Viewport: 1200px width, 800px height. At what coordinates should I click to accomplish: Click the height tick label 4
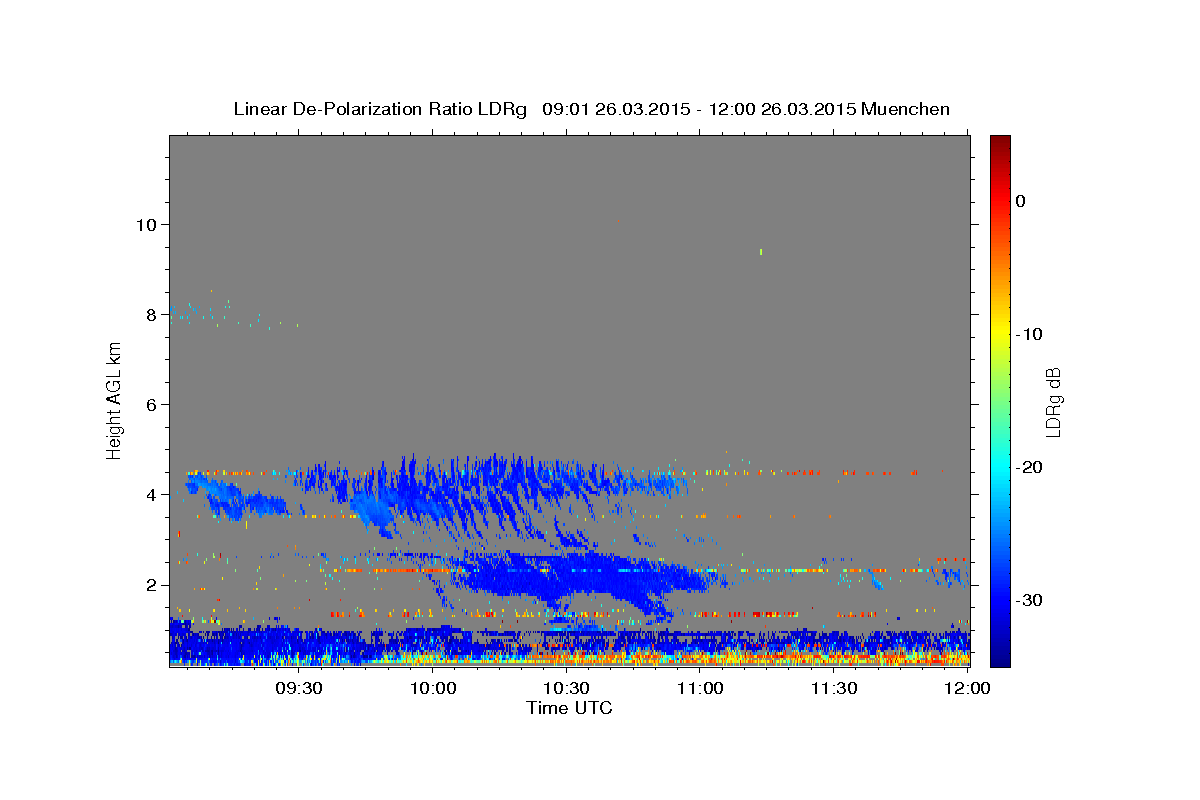point(153,495)
